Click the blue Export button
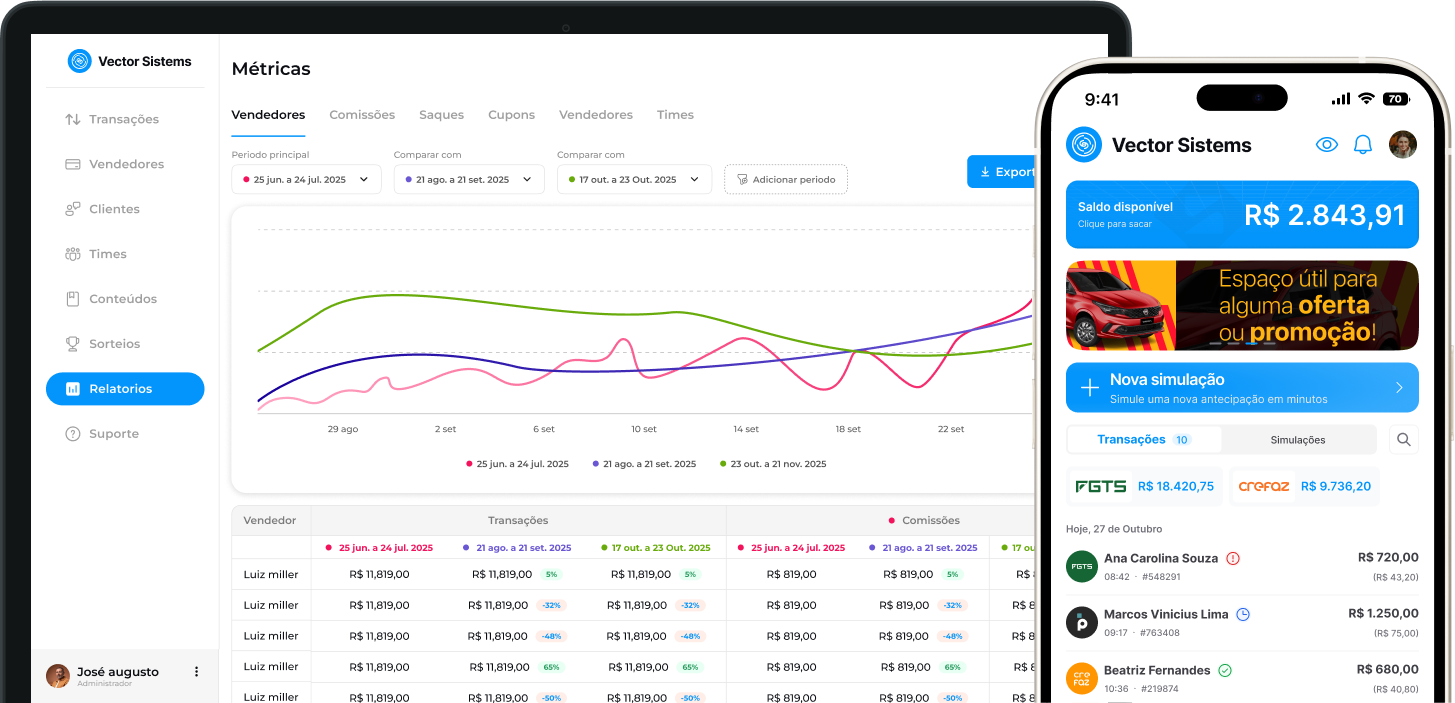Viewport: 1455px width, 703px height. pyautogui.click(x=1002, y=172)
